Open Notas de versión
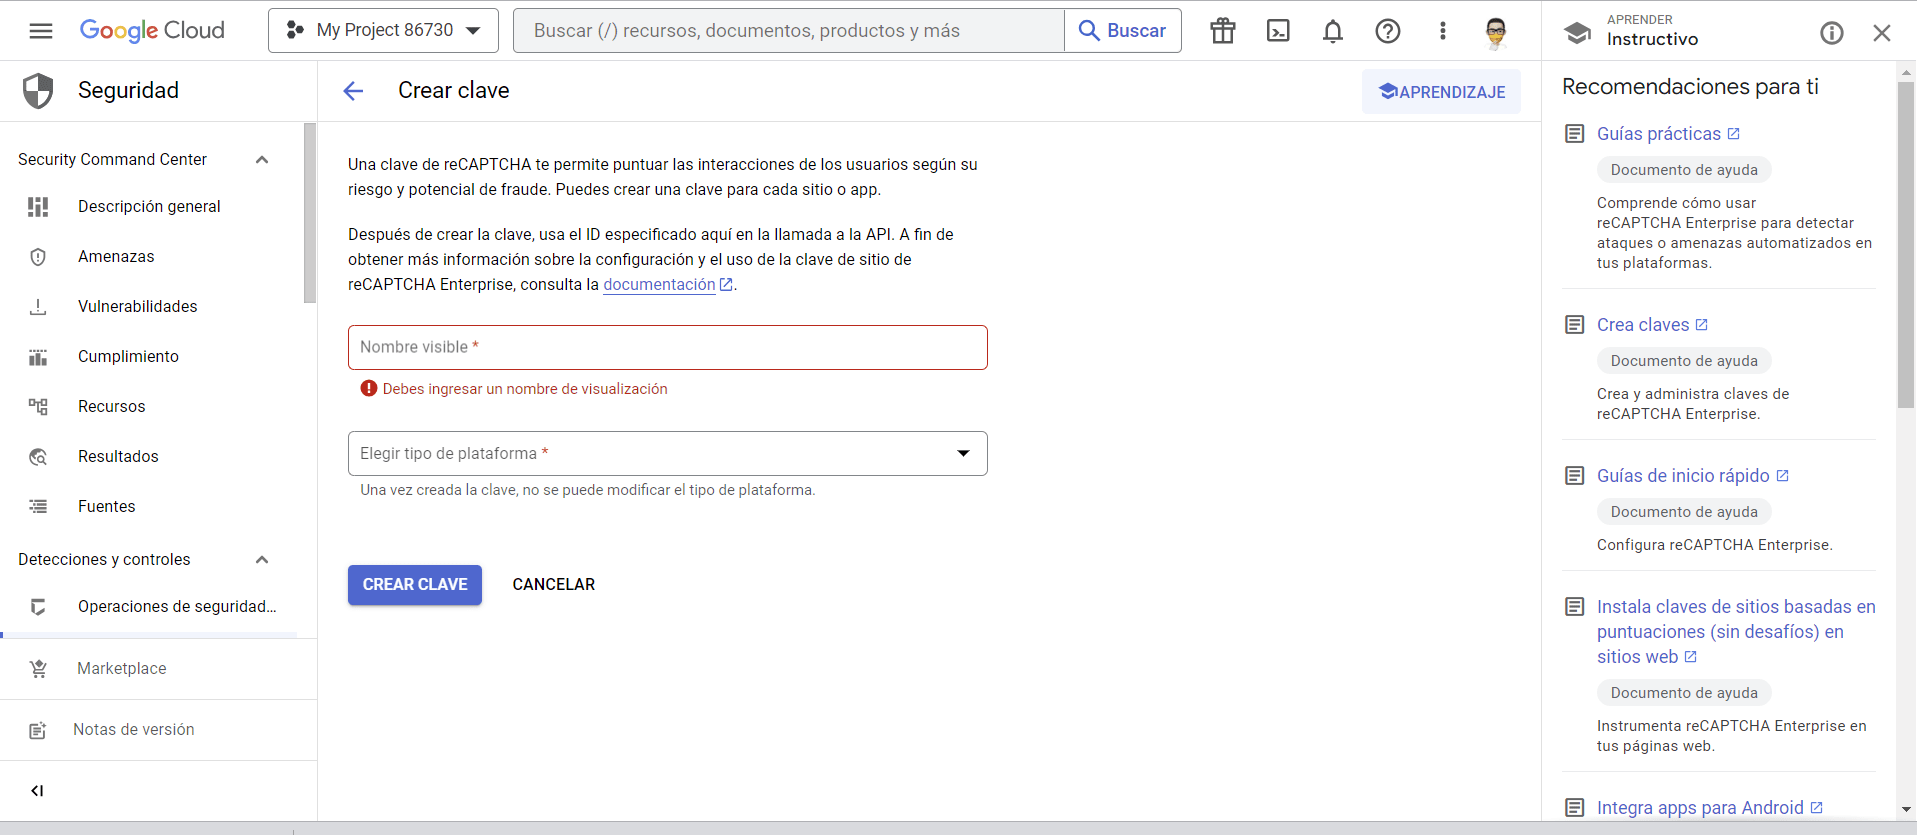This screenshot has height=835, width=1917. coord(133,729)
